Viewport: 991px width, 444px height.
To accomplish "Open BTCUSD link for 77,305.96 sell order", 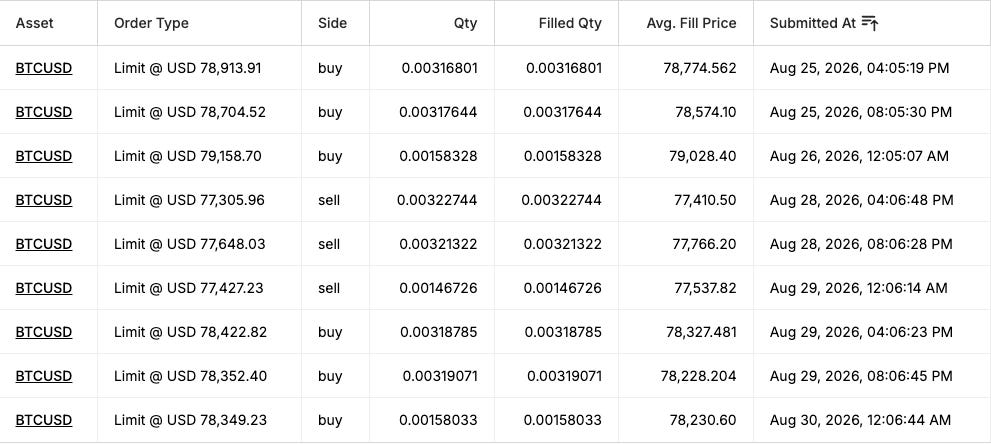I will point(44,200).
